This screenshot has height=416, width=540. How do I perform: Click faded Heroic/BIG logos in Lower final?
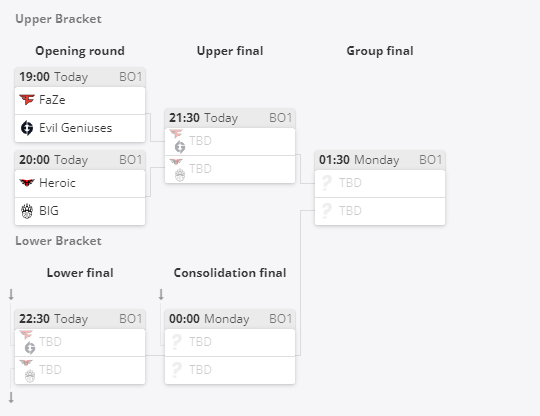click(28, 370)
